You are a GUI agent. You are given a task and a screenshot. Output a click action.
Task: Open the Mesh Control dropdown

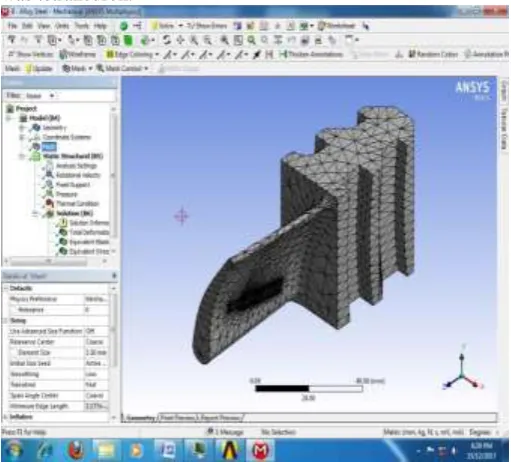pos(122,69)
